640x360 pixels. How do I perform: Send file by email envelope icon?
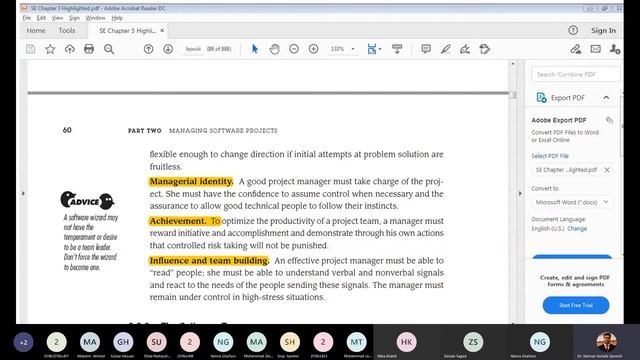596,49
